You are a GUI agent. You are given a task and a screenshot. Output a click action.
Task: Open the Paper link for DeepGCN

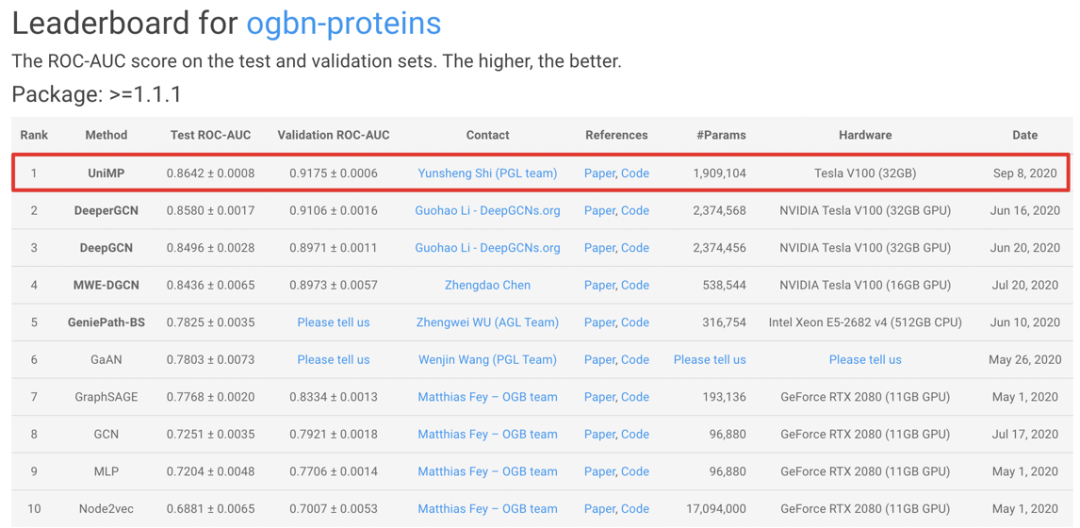pyautogui.click(x=599, y=248)
